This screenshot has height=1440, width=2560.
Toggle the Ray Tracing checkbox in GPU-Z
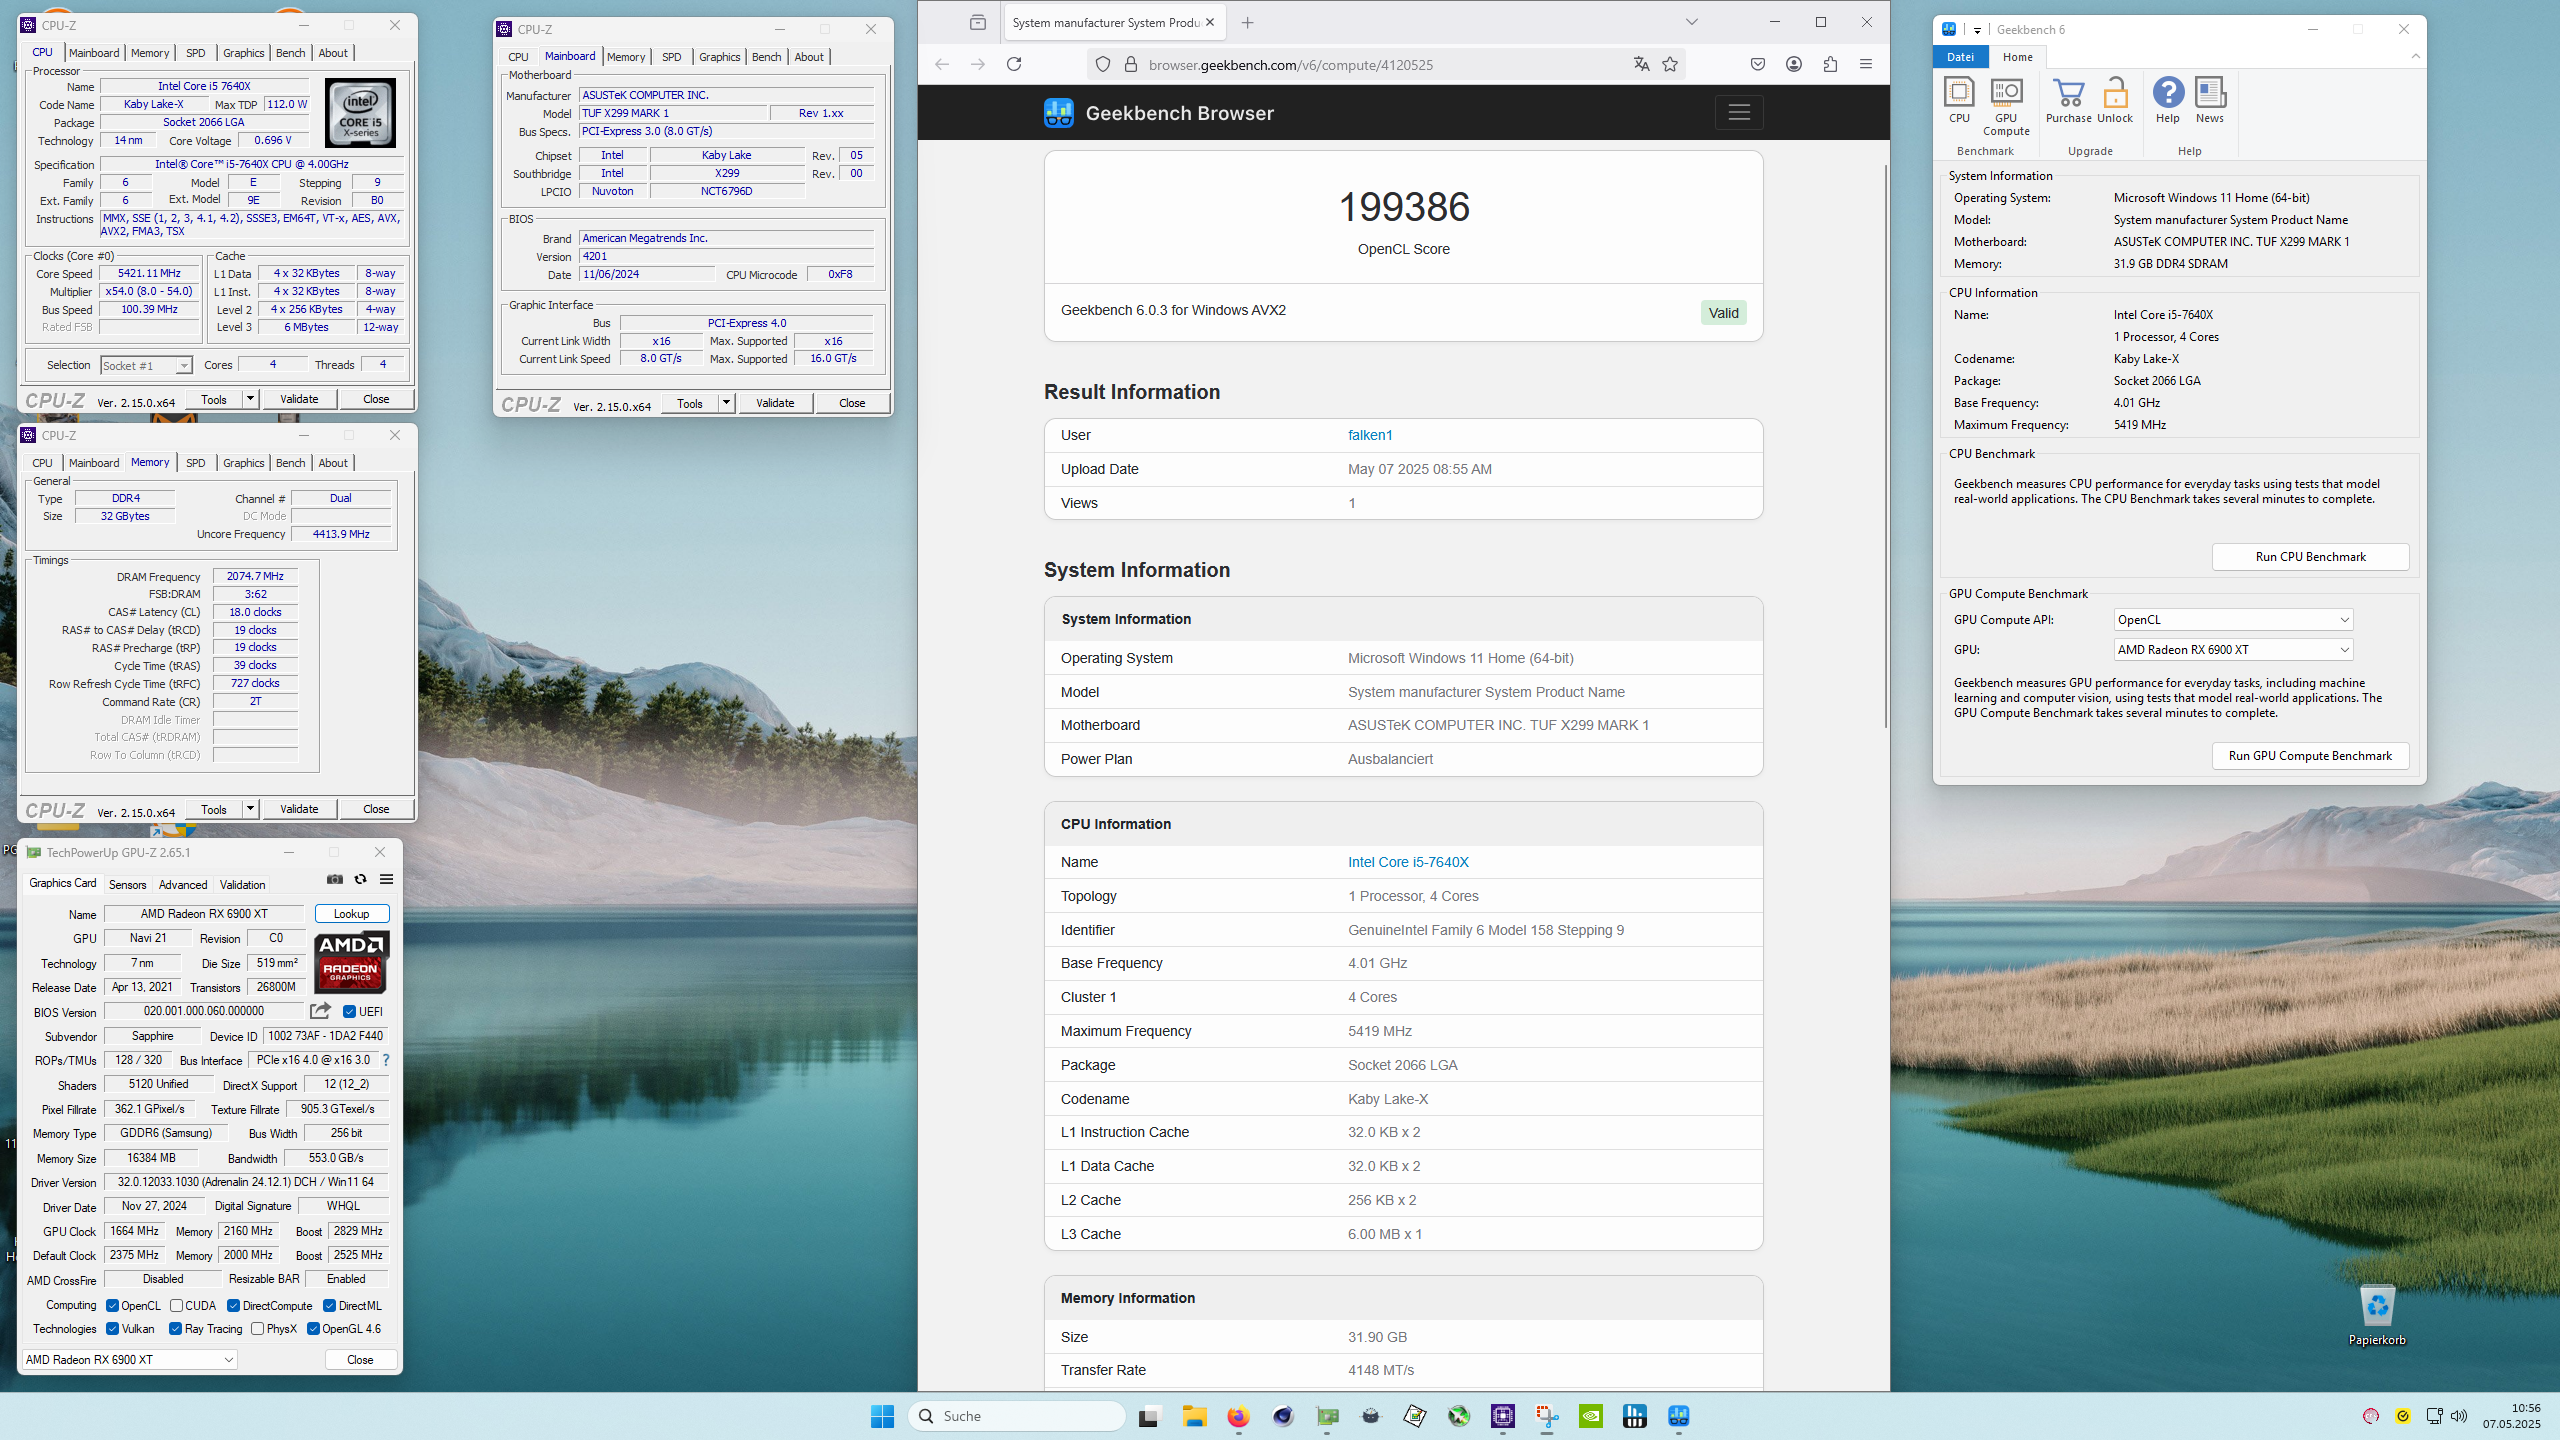[175, 1329]
